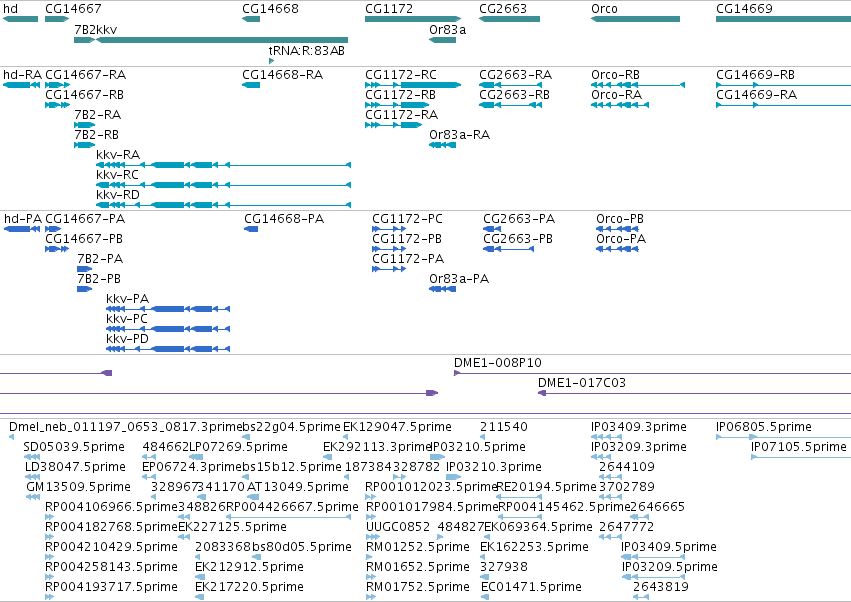The width and height of the screenshot is (851, 602).
Task: Select the CG14667 gene label
Action: (x=73, y=9)
